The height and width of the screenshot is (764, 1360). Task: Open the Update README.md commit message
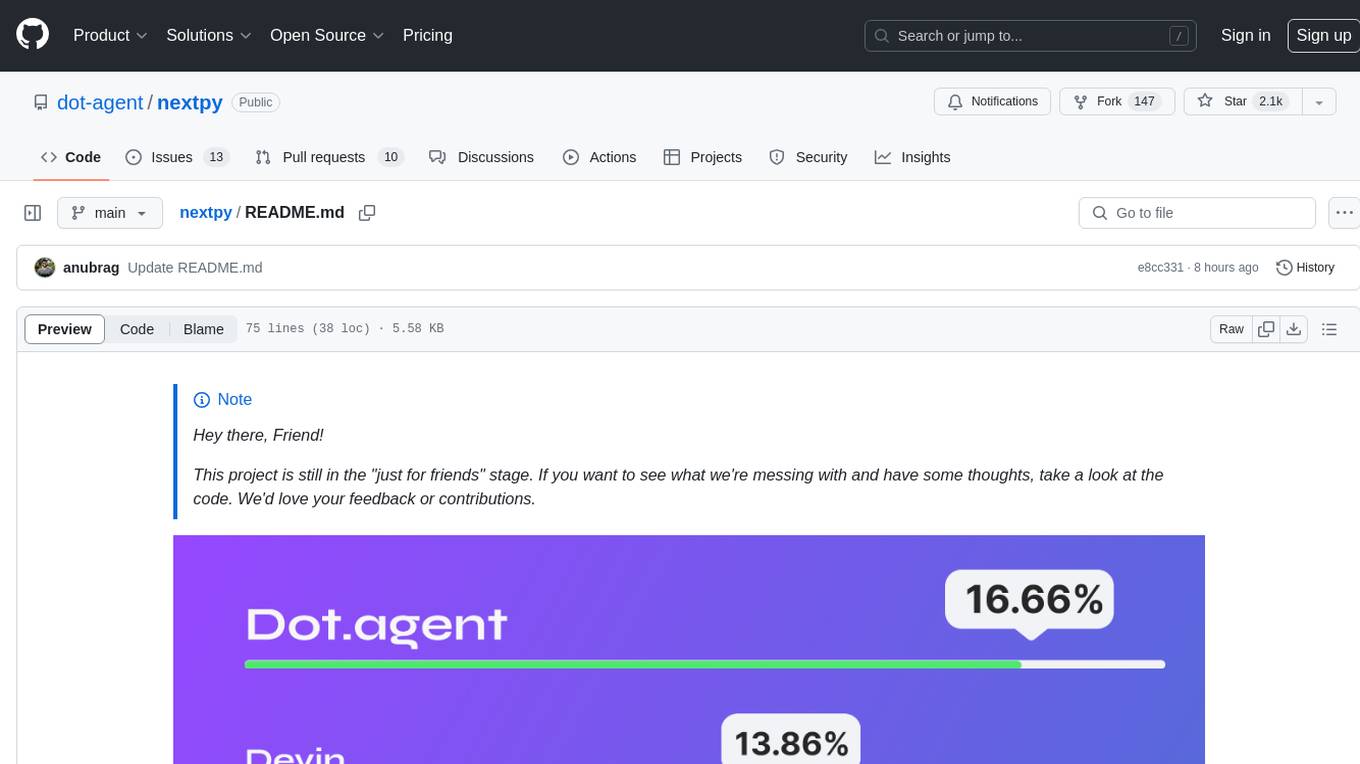coord(195,268)
